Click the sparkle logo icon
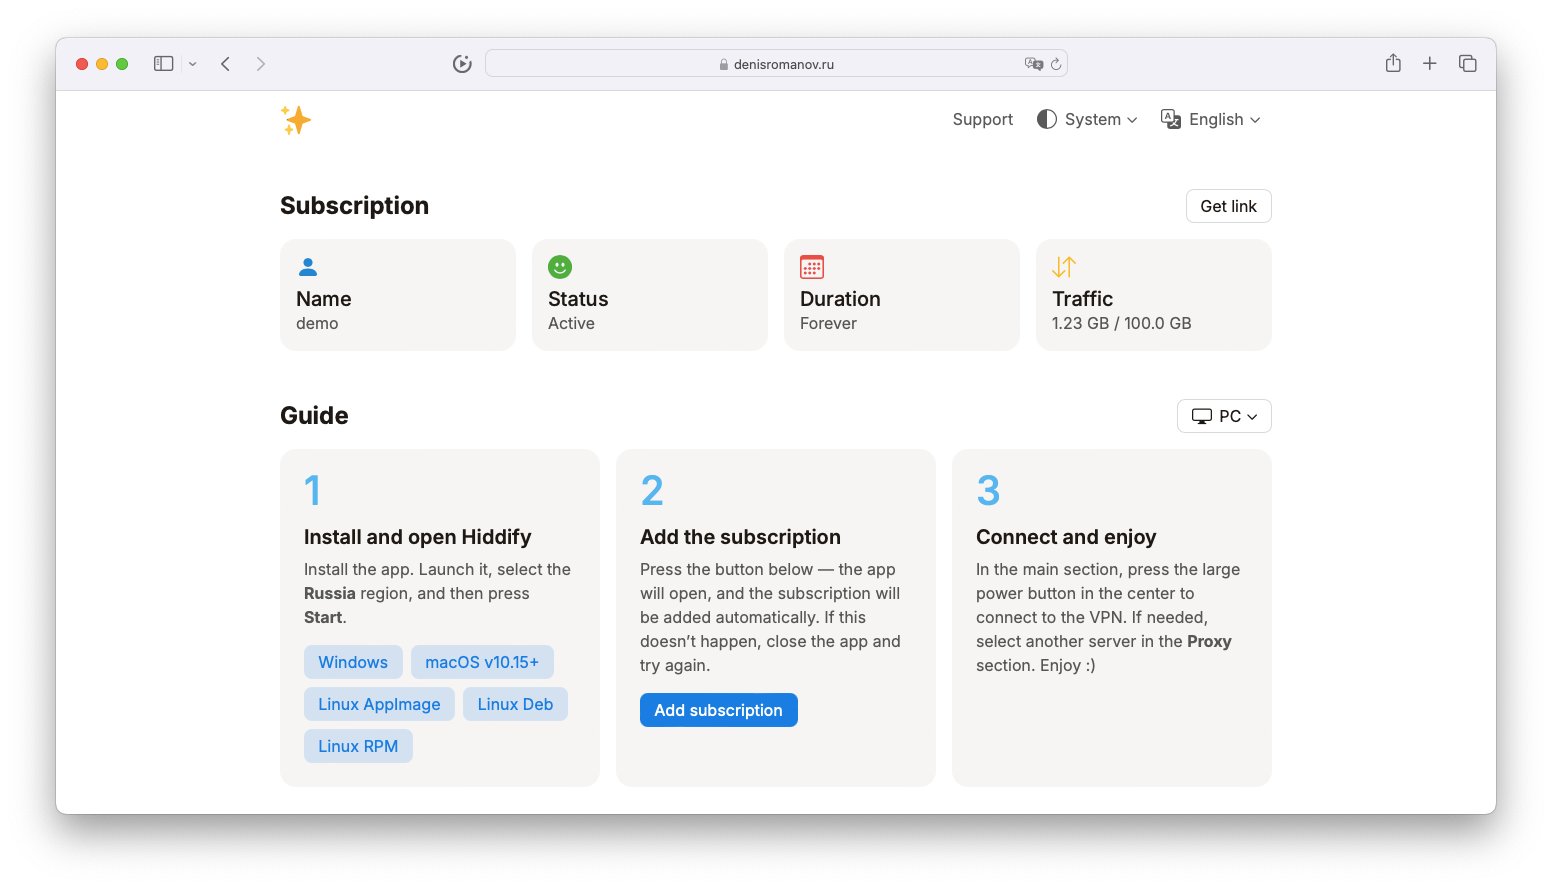Screen dimensions: 1552x888 296,120
